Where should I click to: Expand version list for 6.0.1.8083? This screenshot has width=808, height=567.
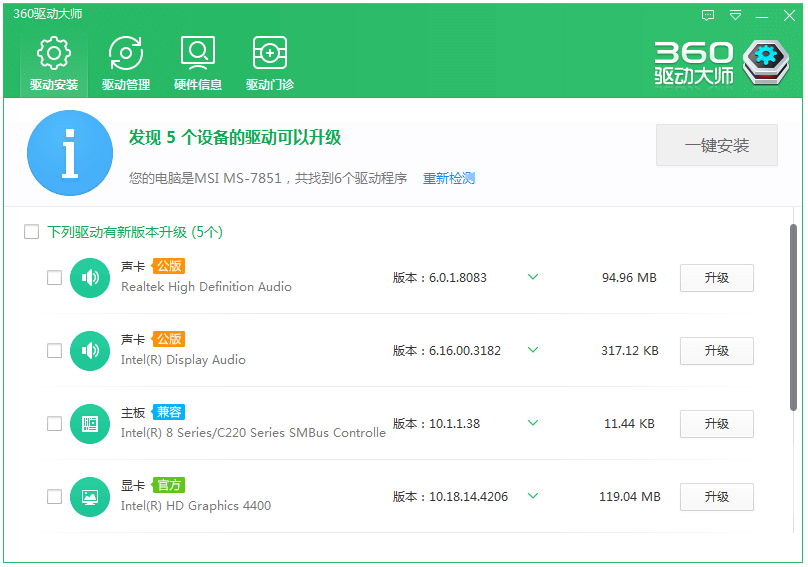click(533, 277)
